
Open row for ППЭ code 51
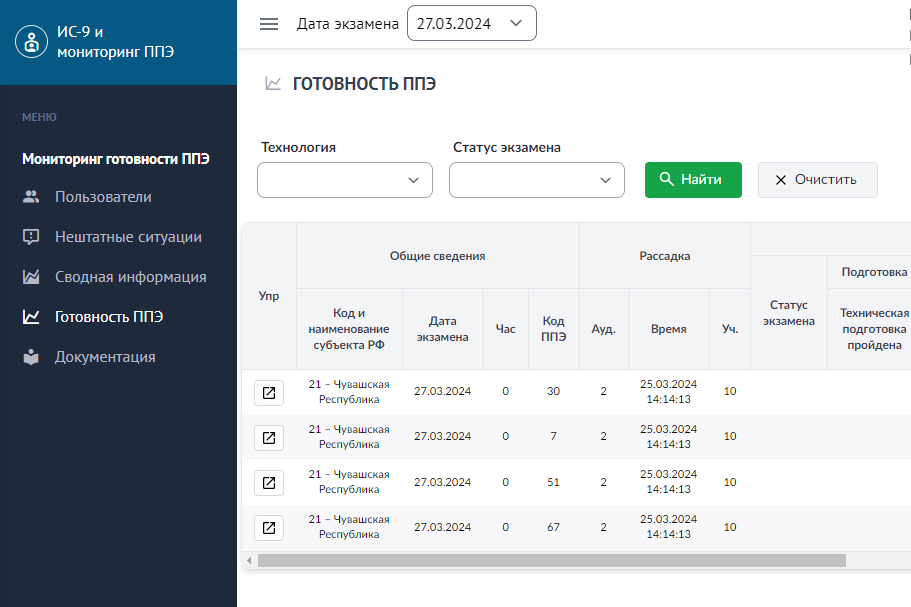(269, 483)
